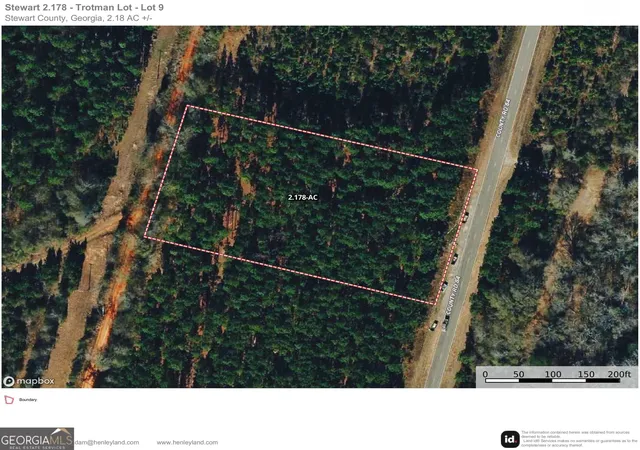This screenshot has height=450, width=640.
Task: Click the 2.178-AC parcel label
Action: (302, 197)
